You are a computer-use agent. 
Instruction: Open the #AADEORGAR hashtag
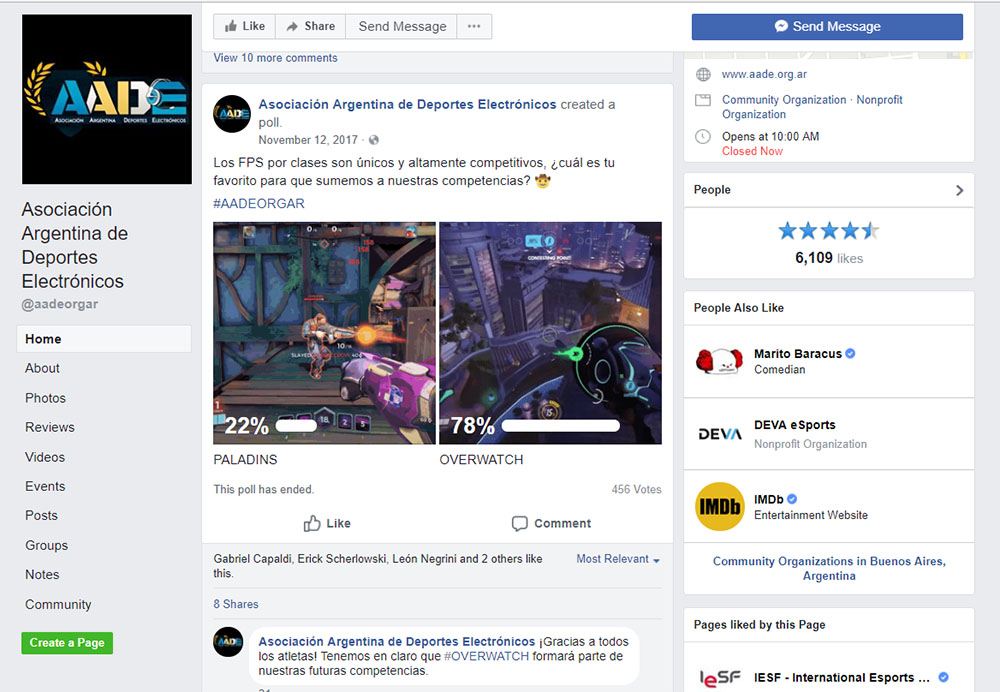(x=259, y=203)
